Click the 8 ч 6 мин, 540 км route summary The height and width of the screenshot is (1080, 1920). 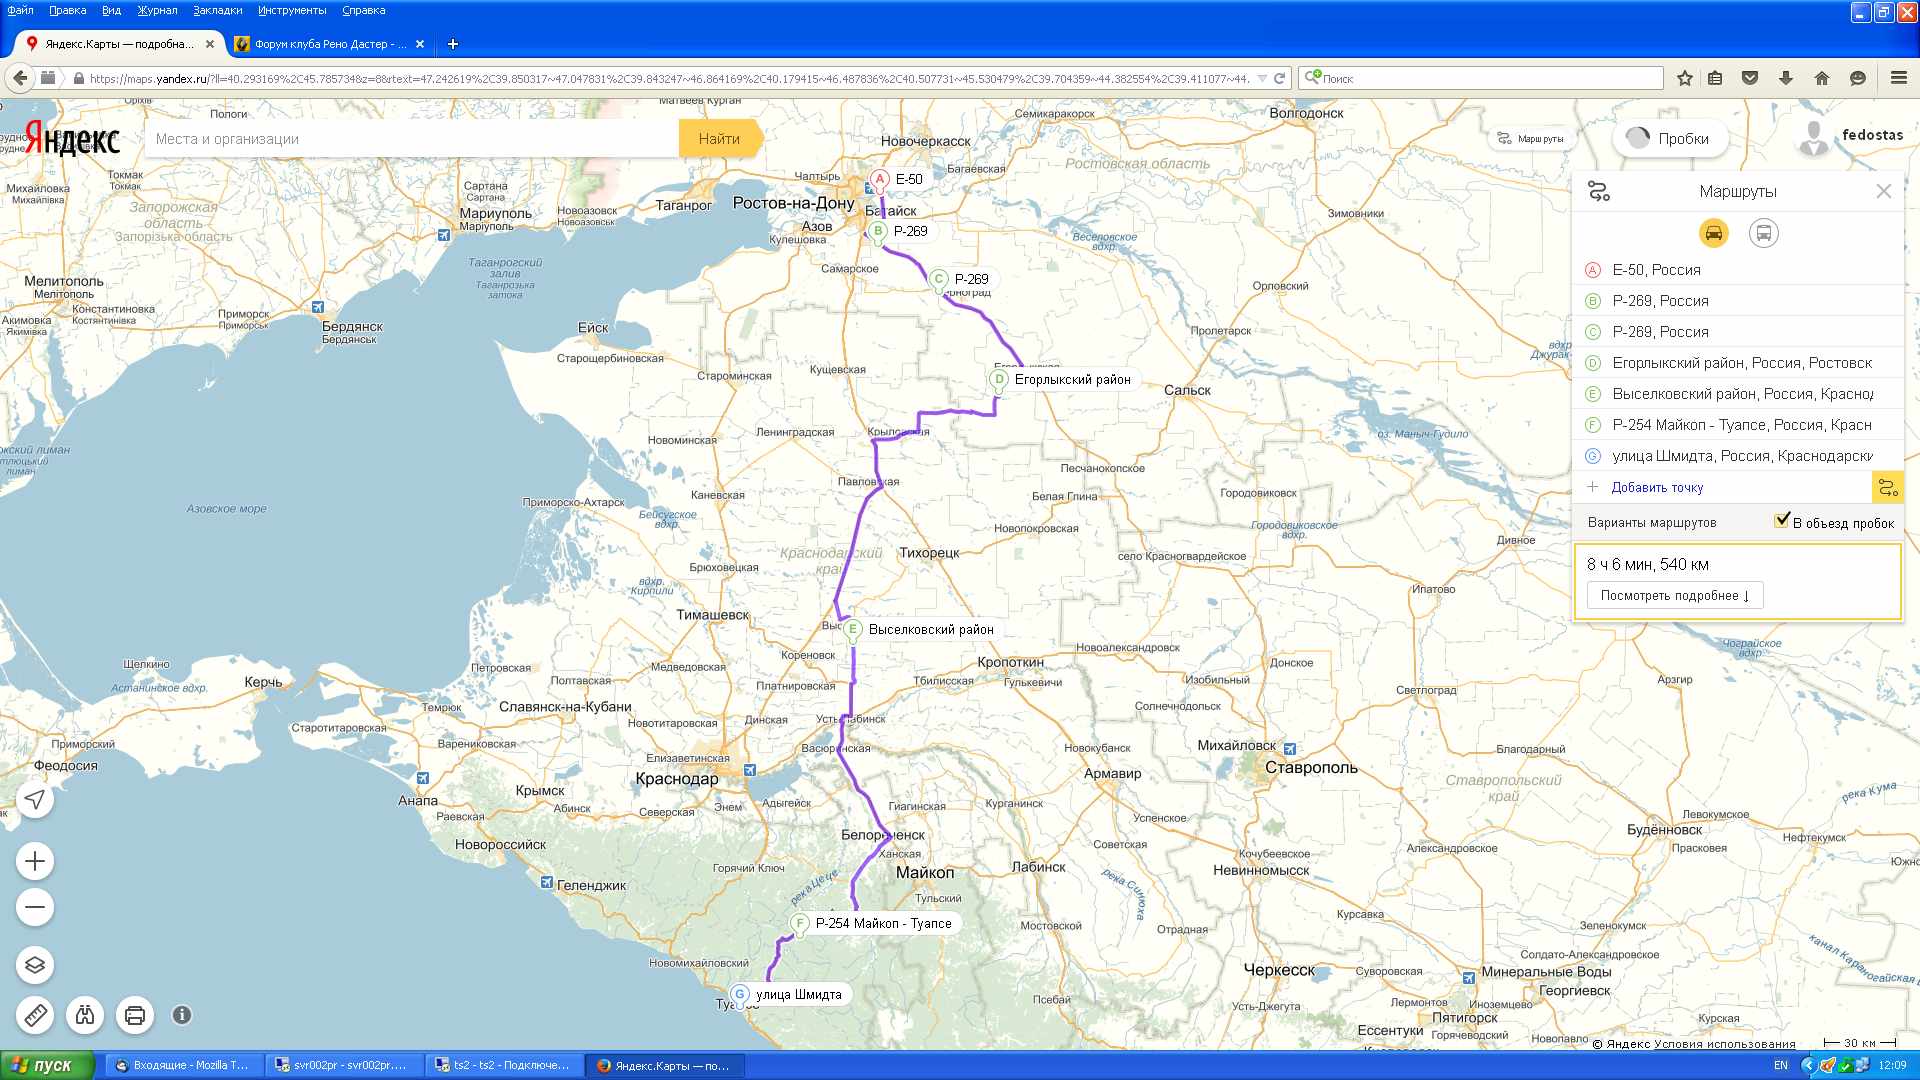tap(1648, 564)
